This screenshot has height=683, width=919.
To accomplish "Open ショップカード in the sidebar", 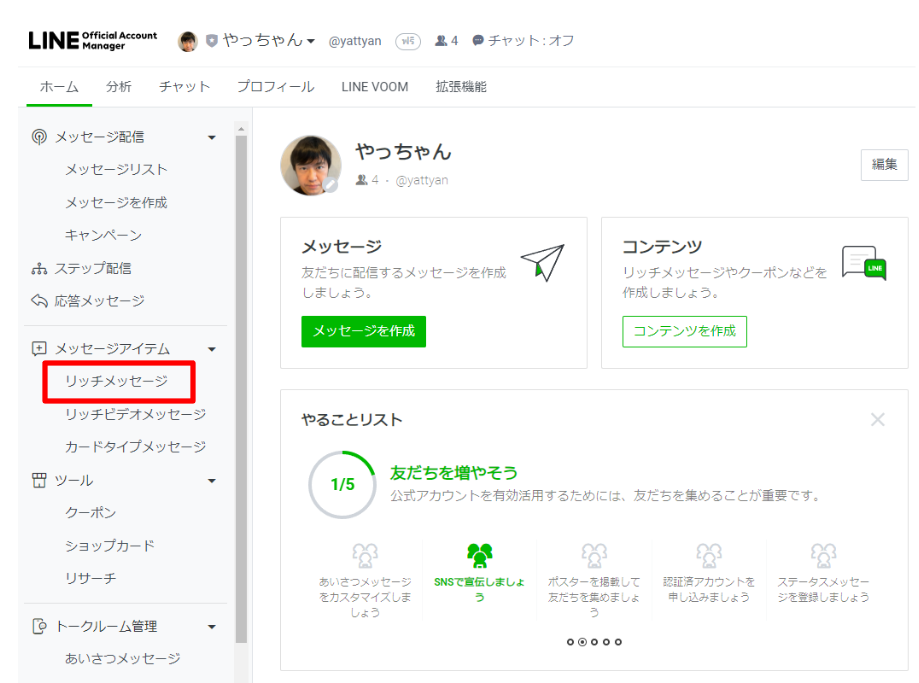I will click(110, 545).
